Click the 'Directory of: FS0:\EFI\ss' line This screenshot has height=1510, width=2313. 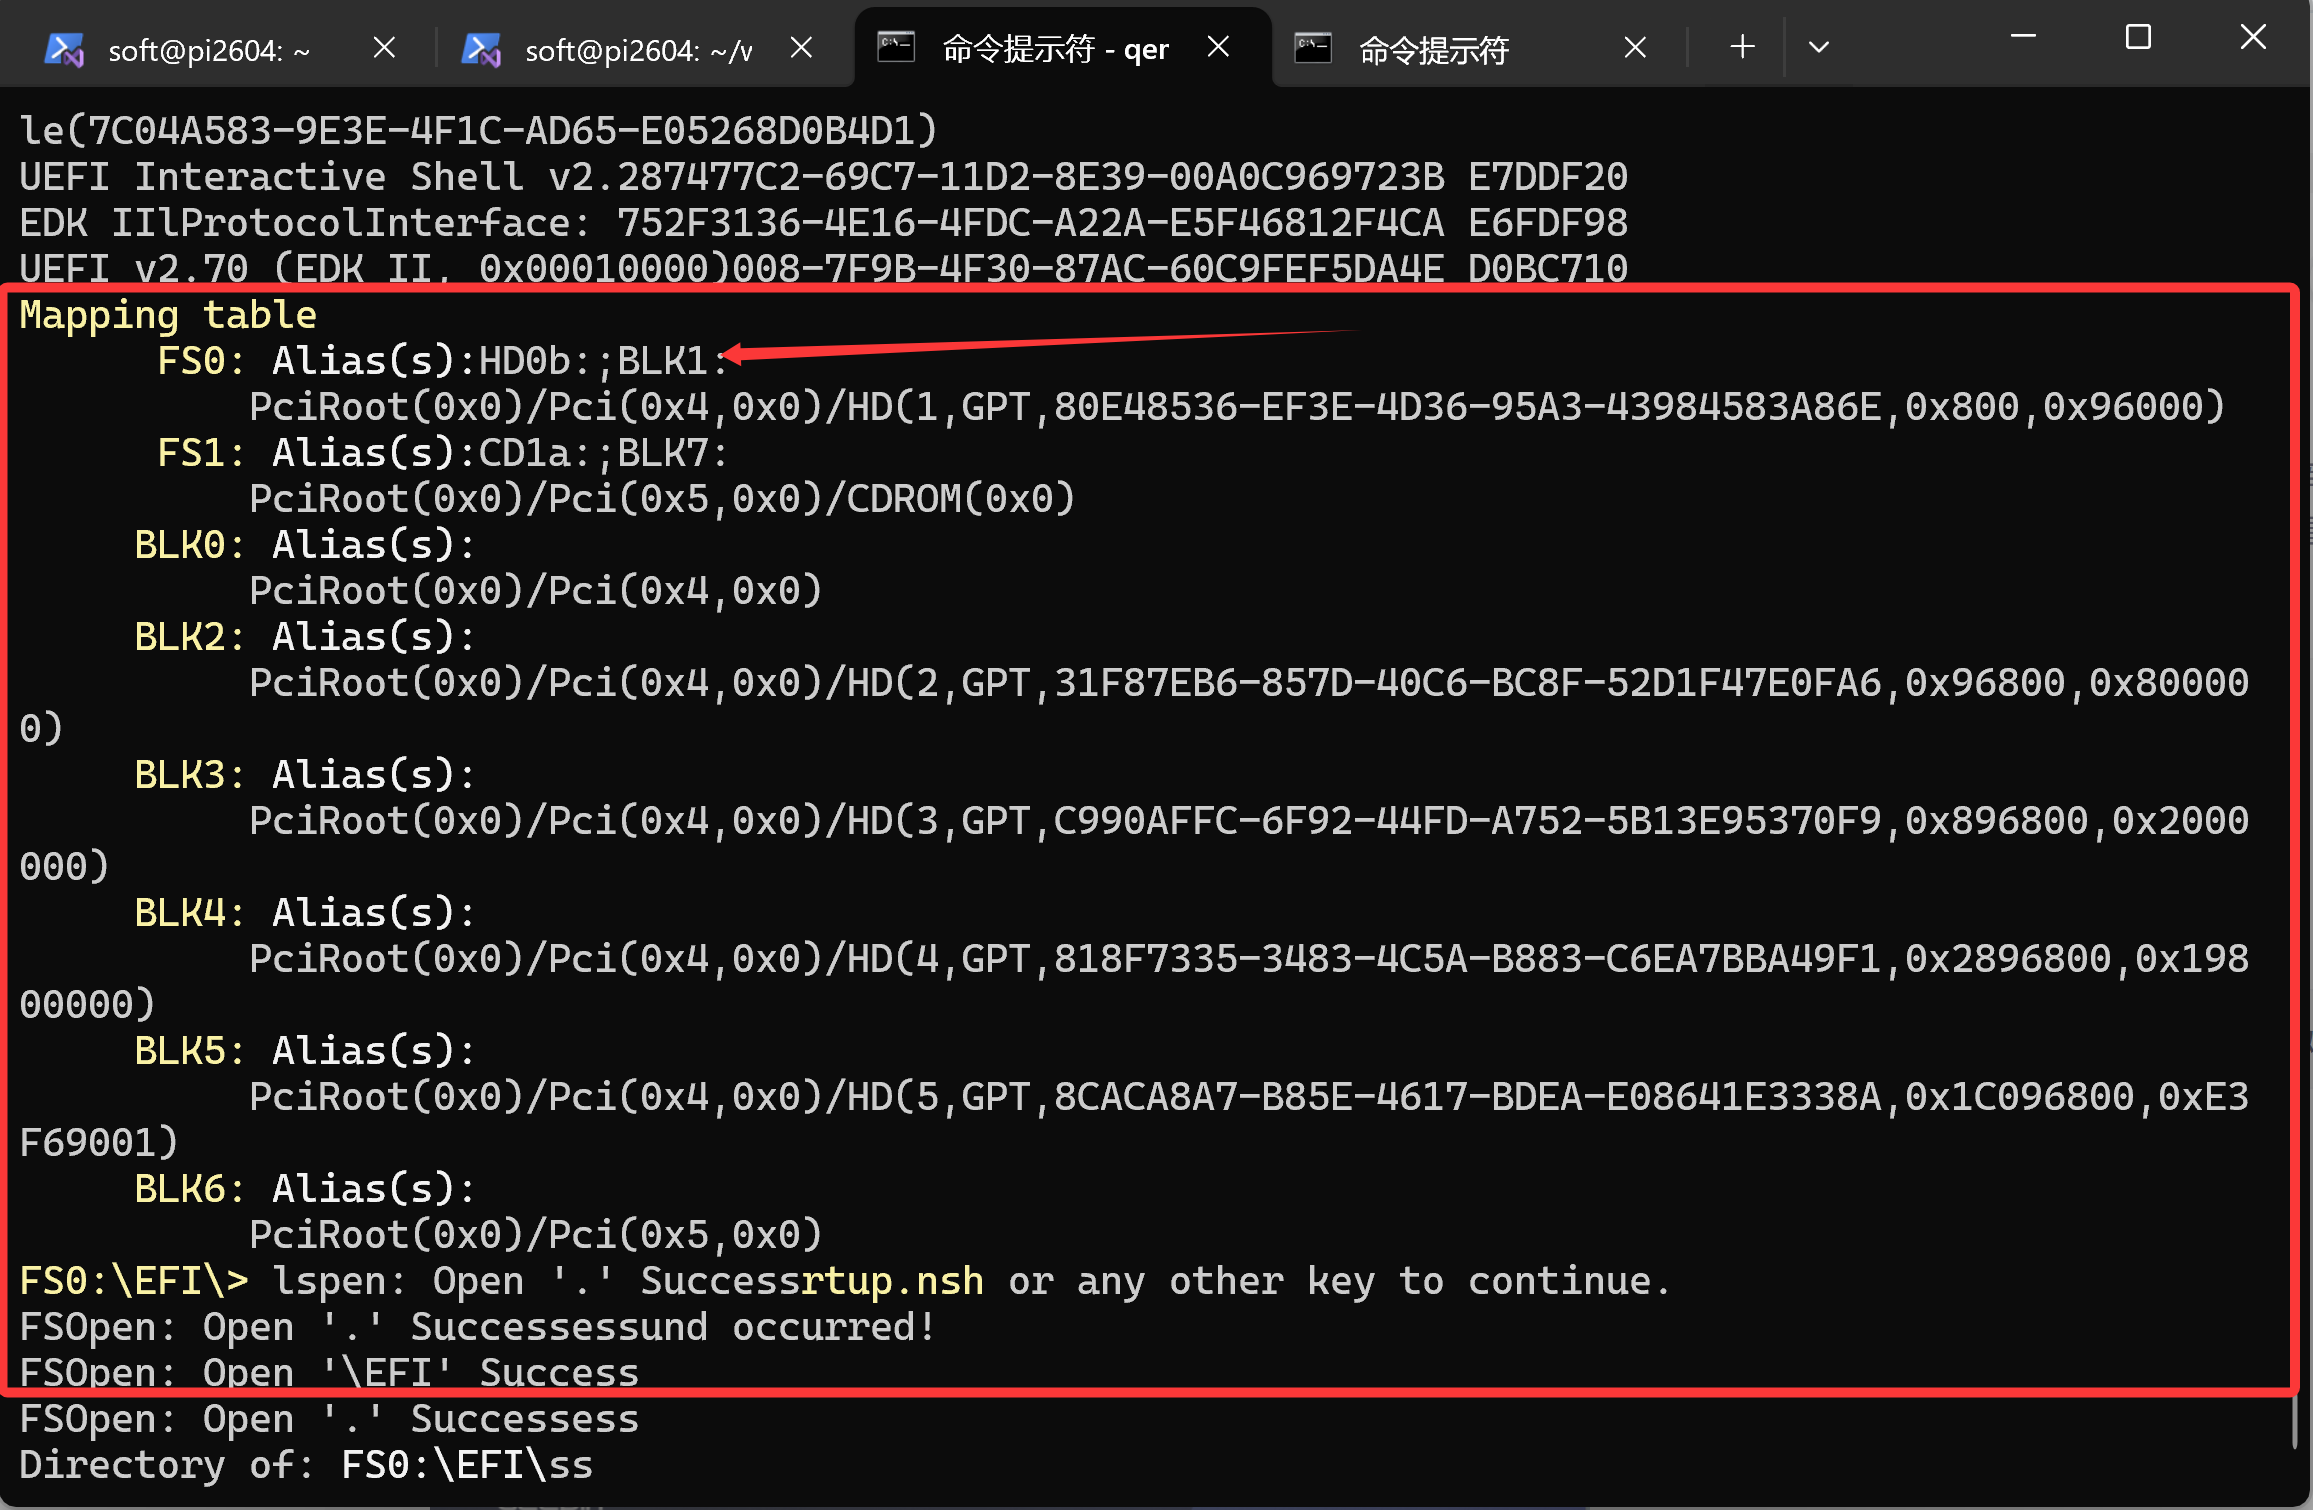click(x=306, y=1465)
